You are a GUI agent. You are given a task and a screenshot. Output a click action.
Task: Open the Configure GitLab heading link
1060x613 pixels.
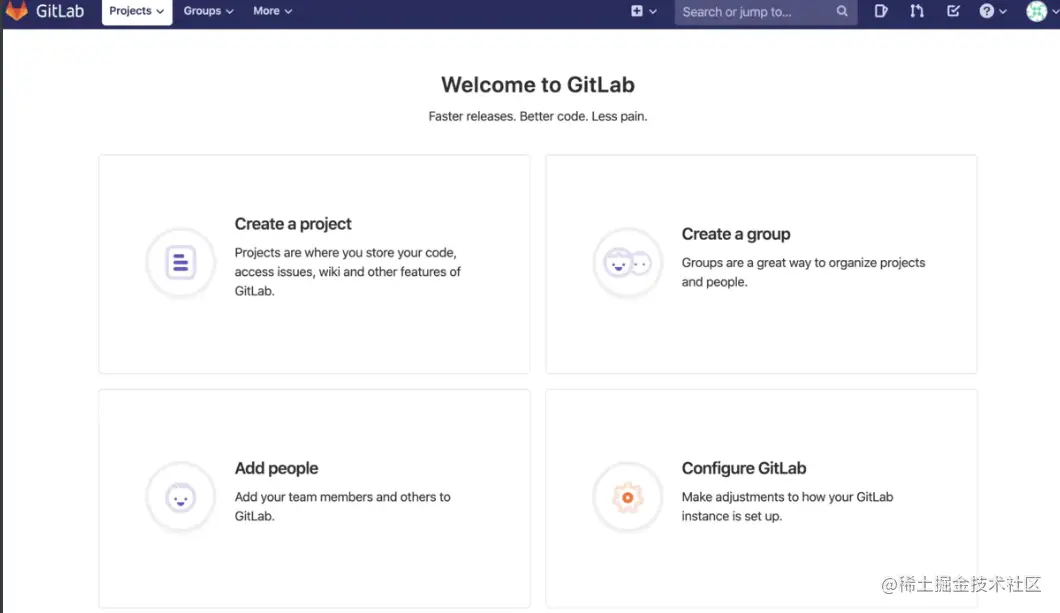(x=743, y=468)
